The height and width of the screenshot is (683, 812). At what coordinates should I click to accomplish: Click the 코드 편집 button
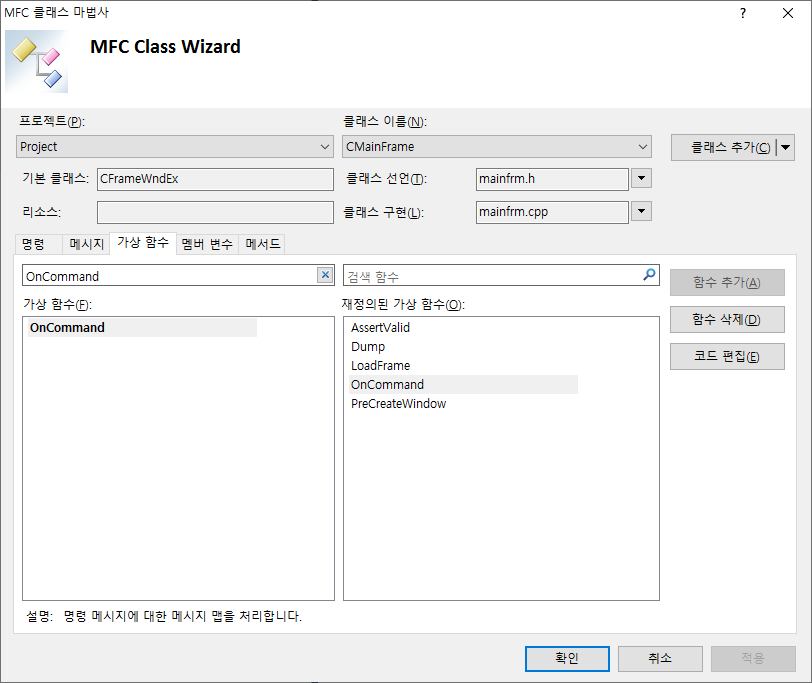click(x=727, y=356)
